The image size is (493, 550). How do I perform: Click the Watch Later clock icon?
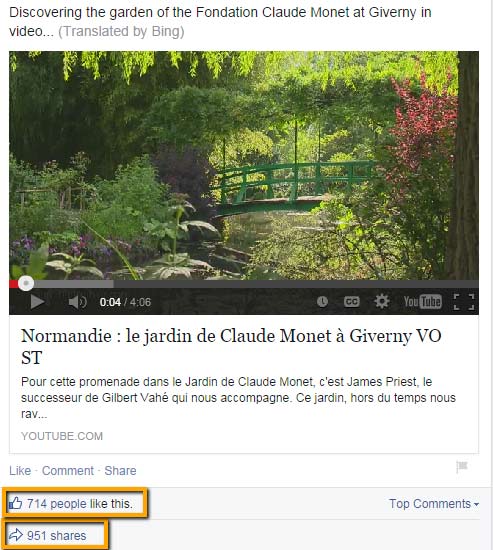point(322,301)
